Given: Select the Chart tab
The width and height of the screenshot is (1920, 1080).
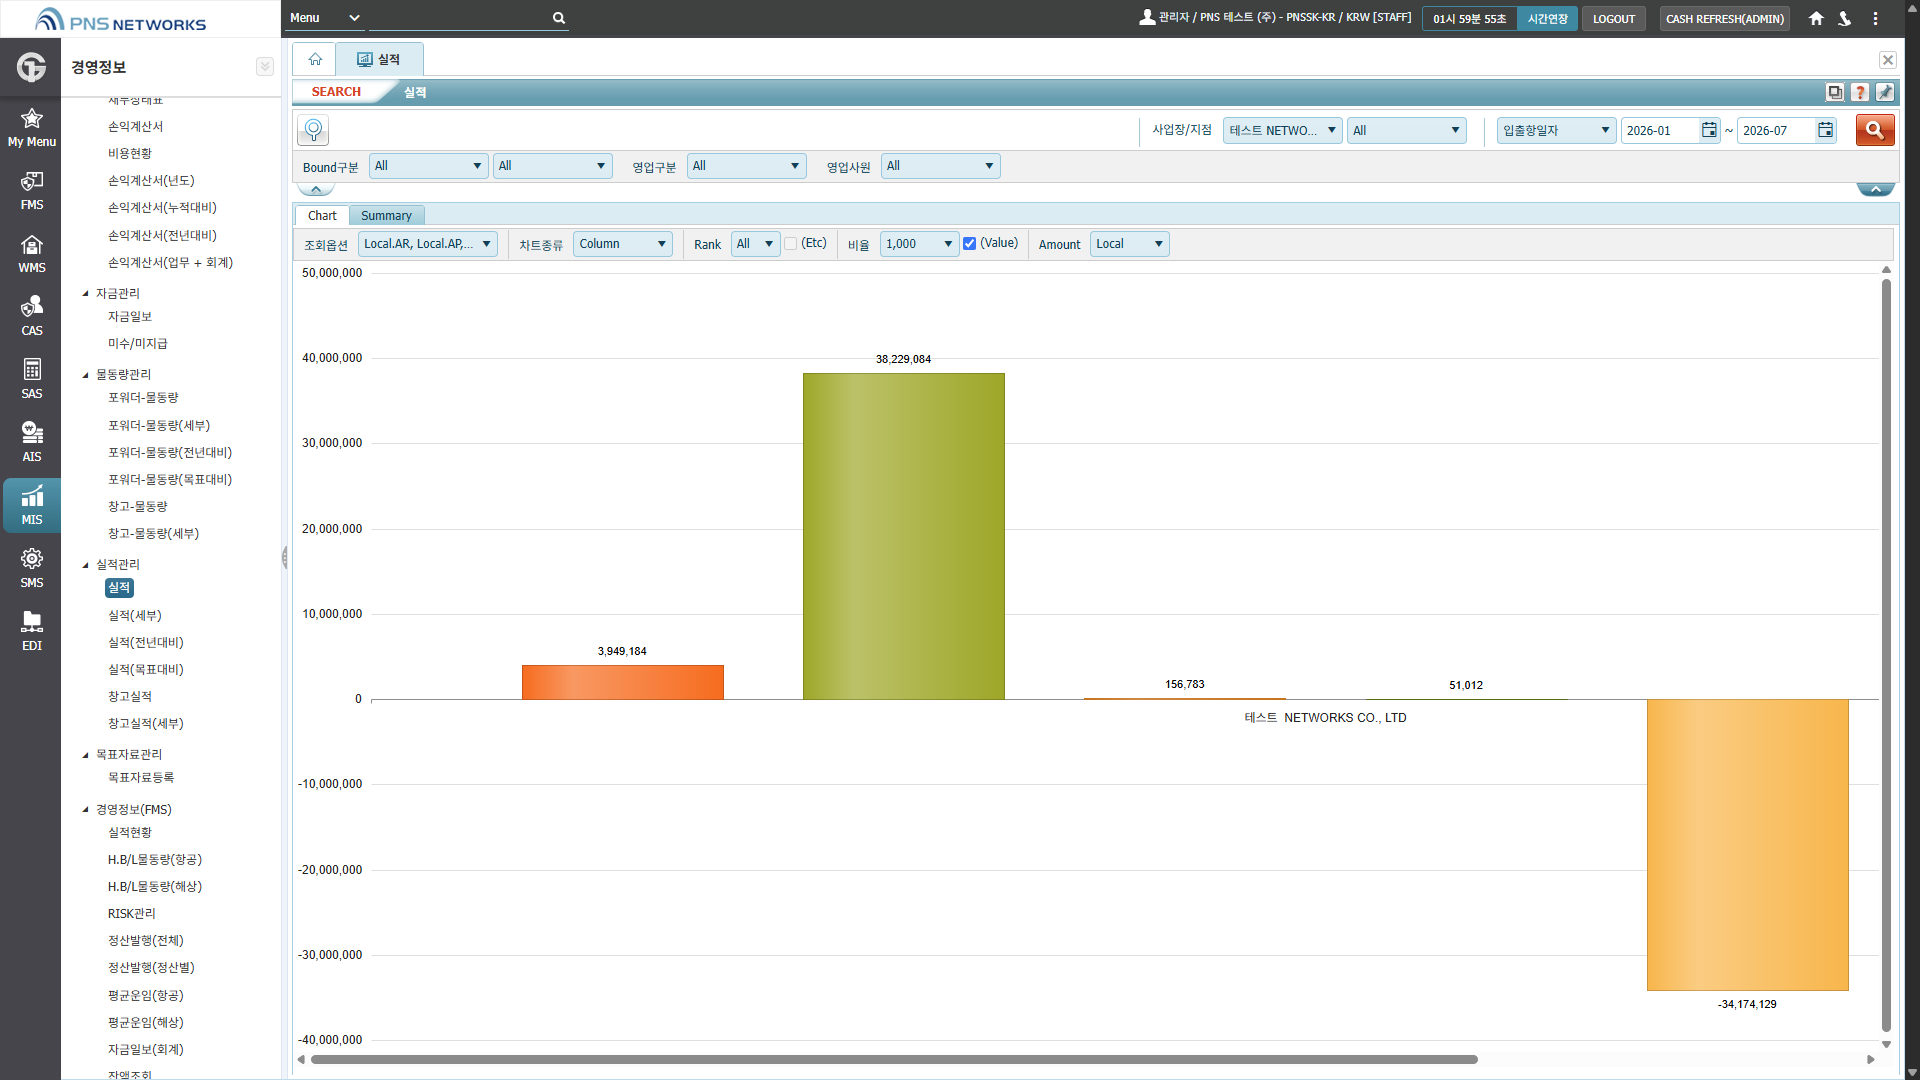Looking at the screenshot, I should (x=322, y=216).
